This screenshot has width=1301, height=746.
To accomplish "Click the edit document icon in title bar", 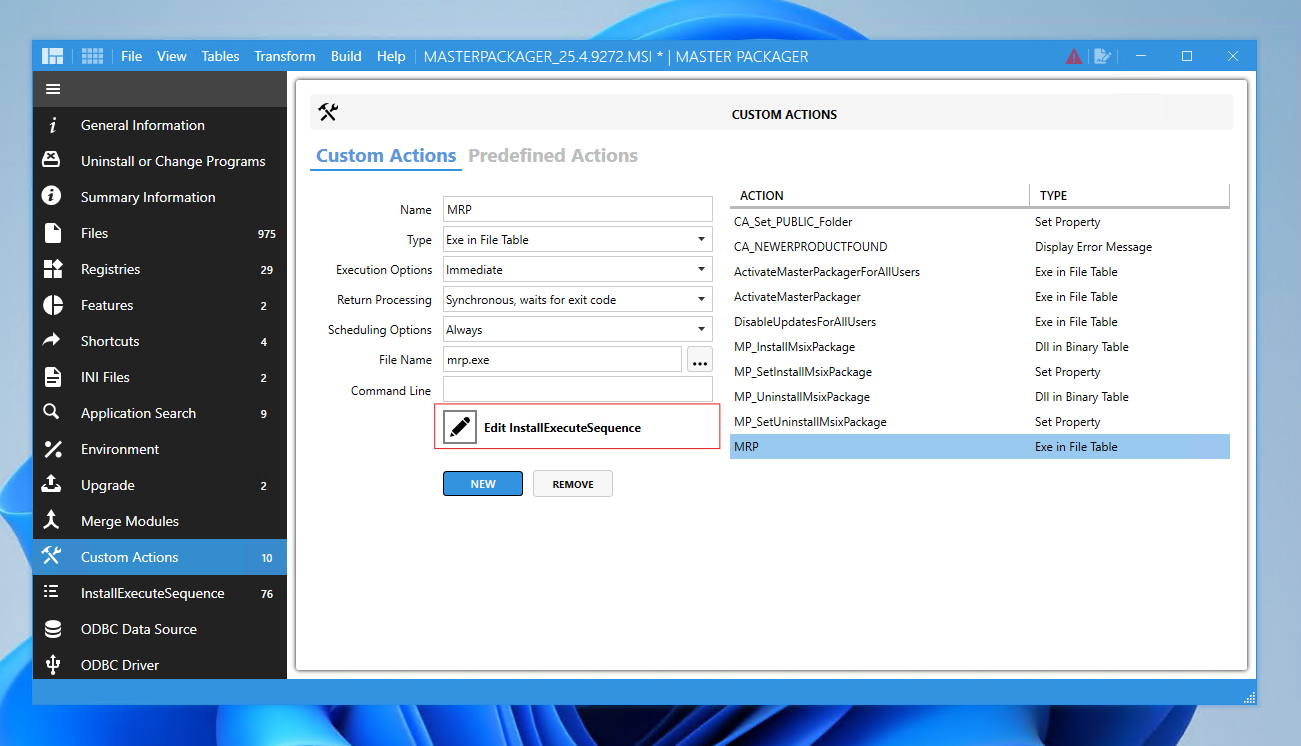I will pyautogui.click(x=1102, y=56).
